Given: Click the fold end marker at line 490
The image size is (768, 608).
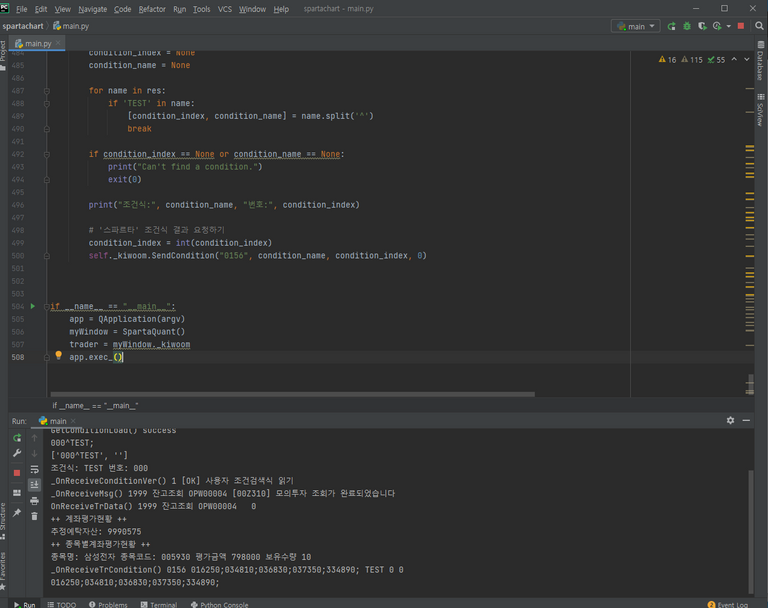Looking at the screenshot, I should (x=47, y=129).
